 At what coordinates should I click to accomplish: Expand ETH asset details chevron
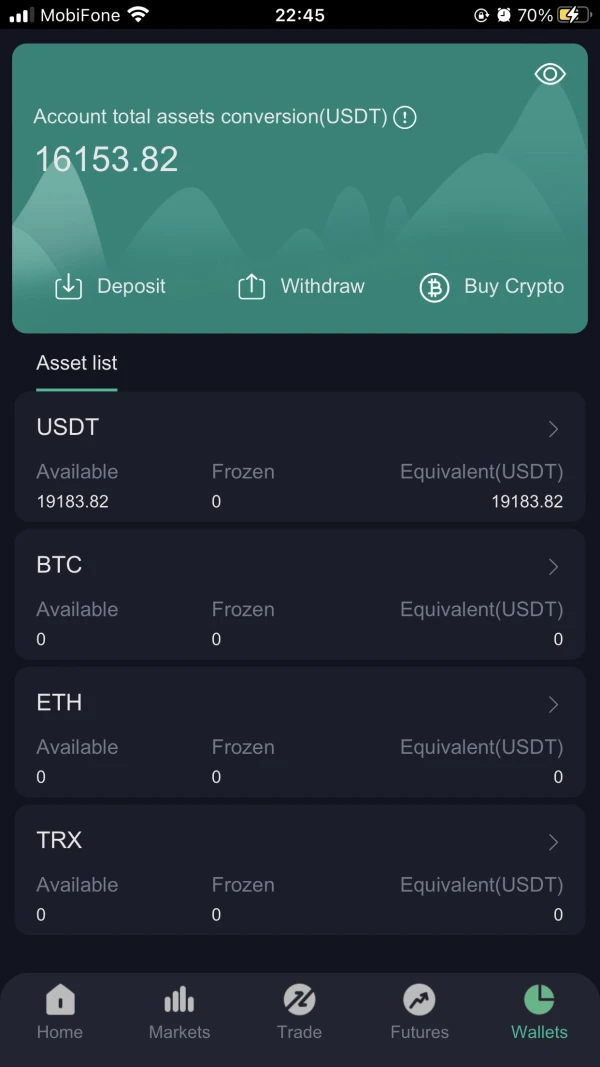553,705
